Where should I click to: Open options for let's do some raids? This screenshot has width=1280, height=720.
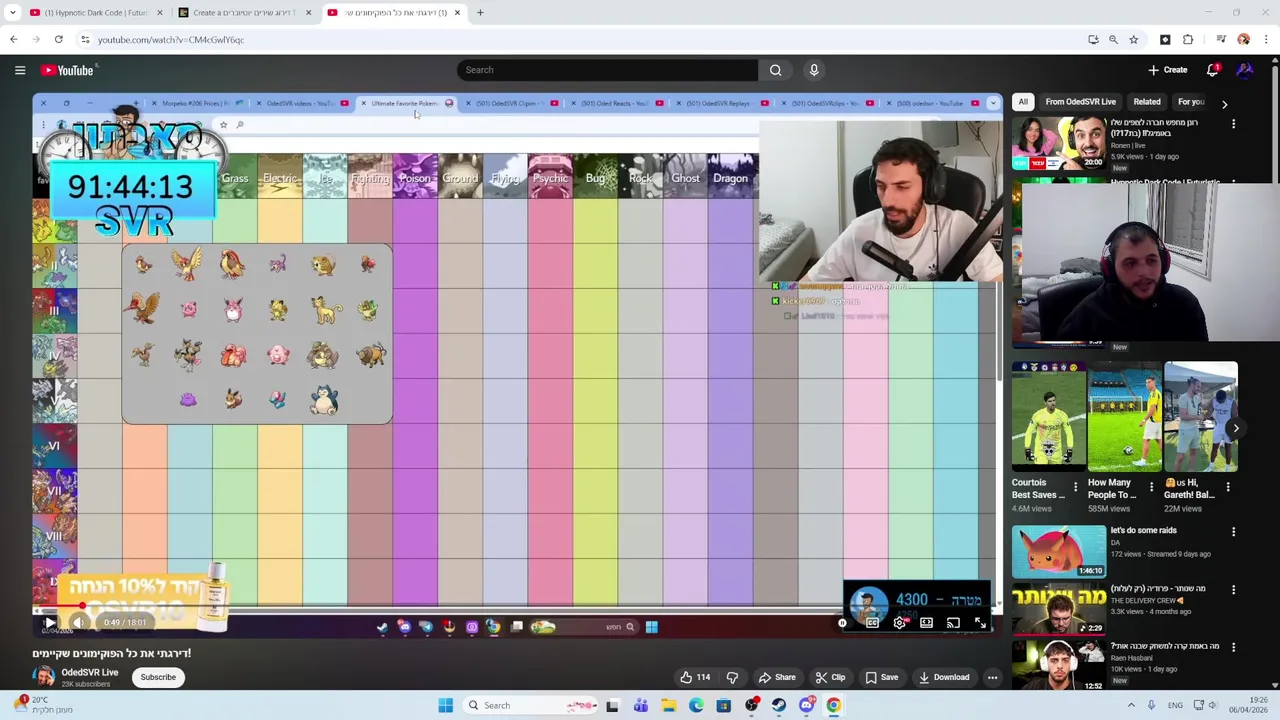click(1233, 532)
